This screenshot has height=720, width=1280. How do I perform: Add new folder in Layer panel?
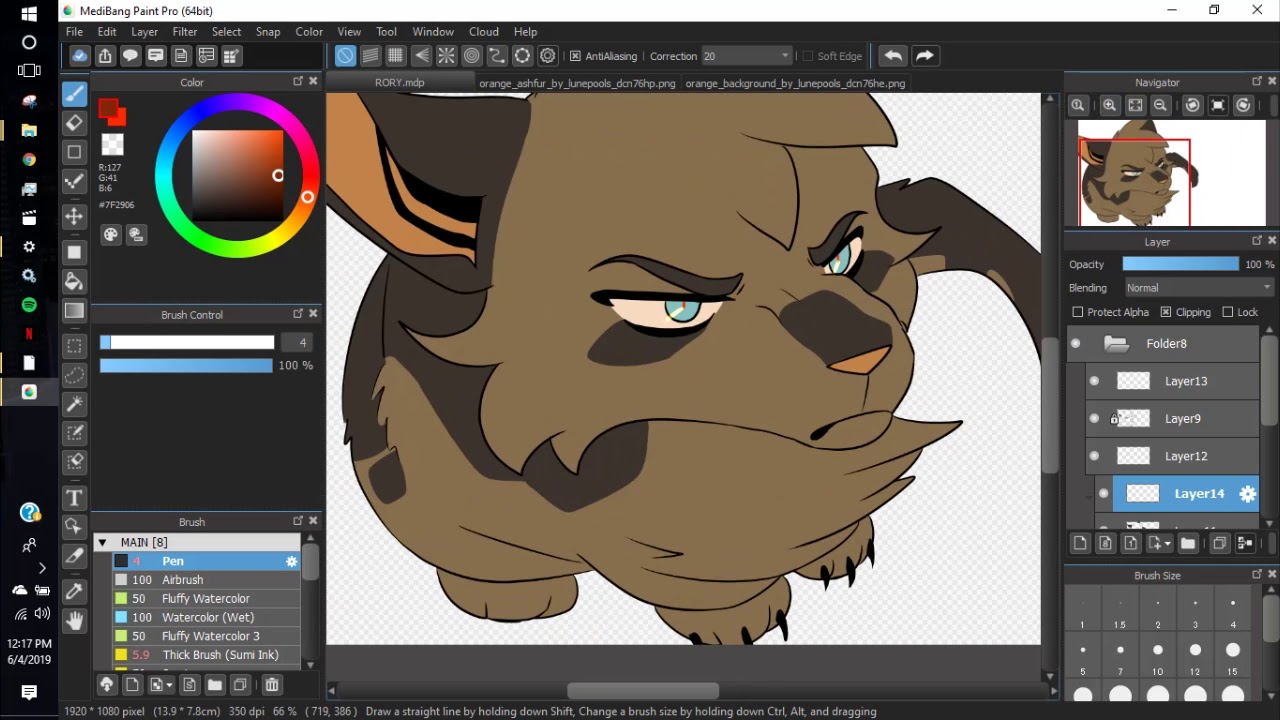tap(1188, 543)
